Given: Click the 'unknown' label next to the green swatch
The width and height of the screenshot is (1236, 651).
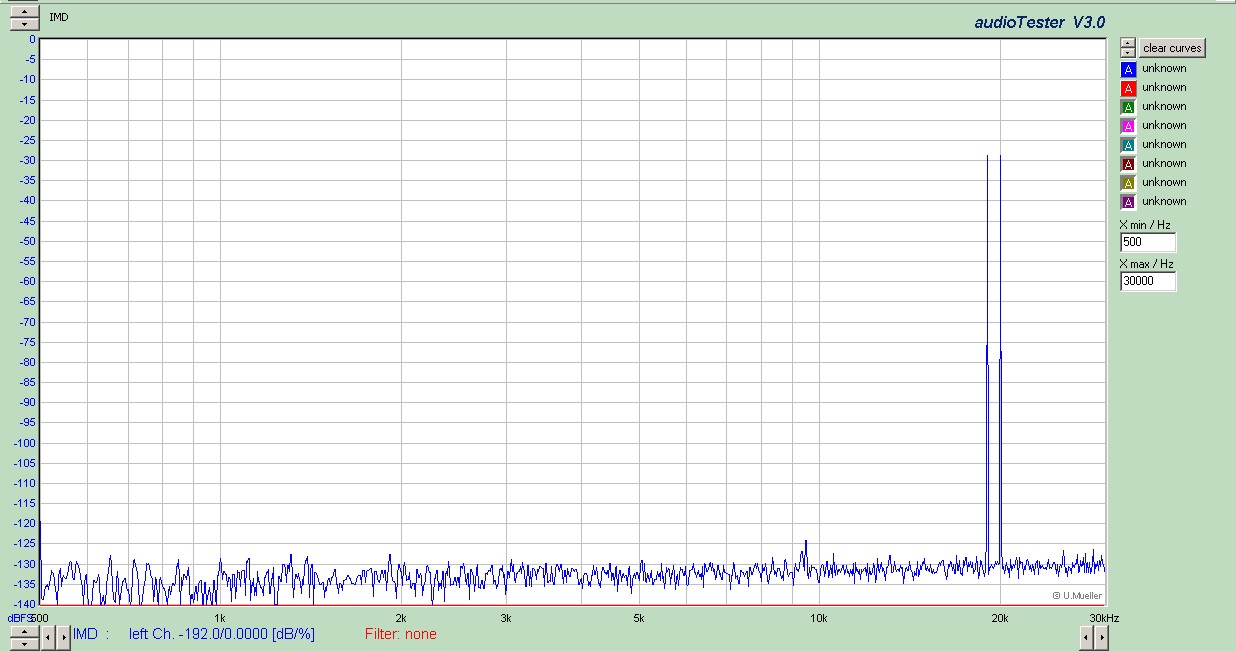Looking at the screenshot, I should 1164,106.
